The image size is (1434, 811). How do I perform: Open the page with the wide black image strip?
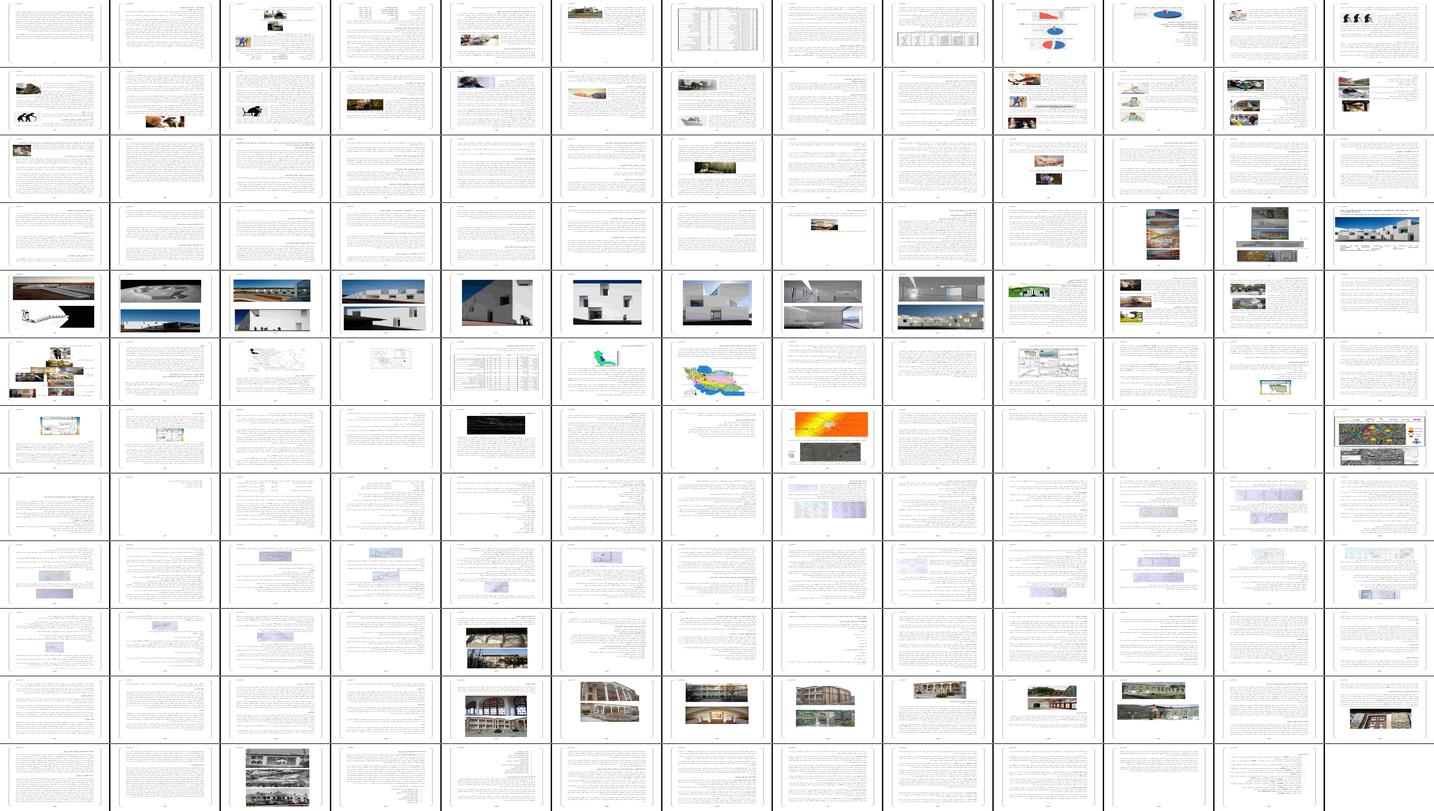[x=495, y=438]
